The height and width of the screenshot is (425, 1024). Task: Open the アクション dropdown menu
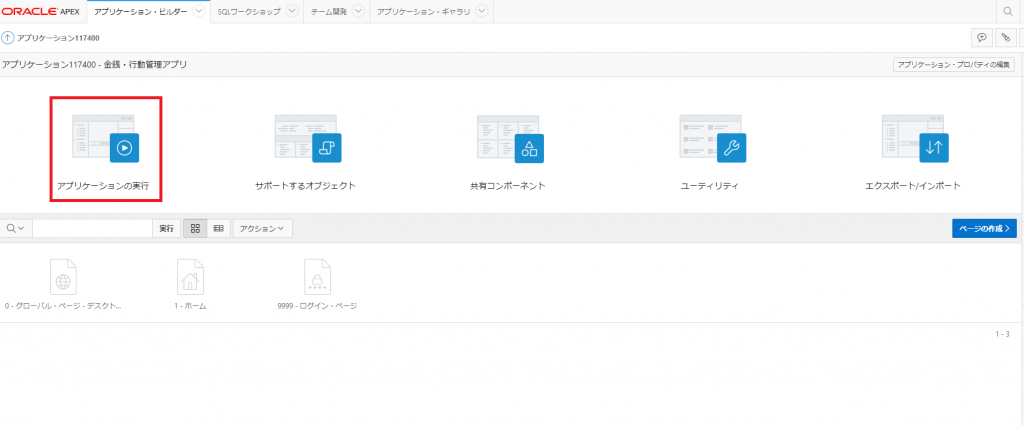(x=263, y=228)
